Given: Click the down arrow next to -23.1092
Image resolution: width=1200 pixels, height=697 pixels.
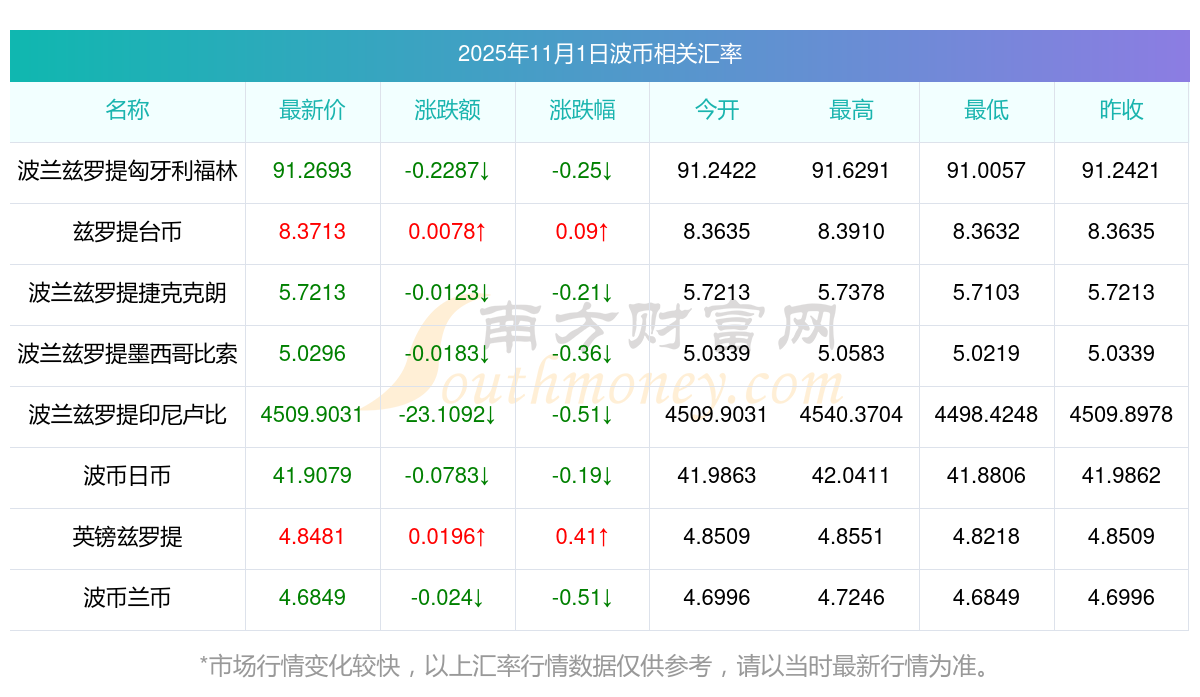Looking at the screenshot, I should (491, 414).
